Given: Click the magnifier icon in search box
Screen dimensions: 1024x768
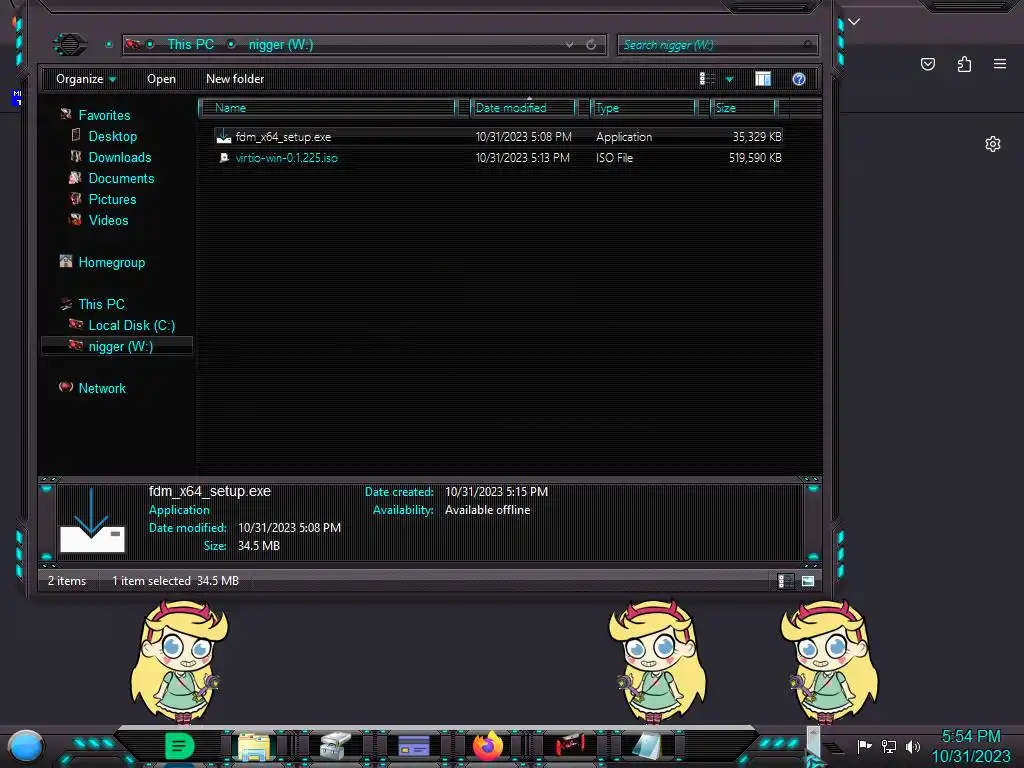Looking at the screenshot, I should coord(808,44).
